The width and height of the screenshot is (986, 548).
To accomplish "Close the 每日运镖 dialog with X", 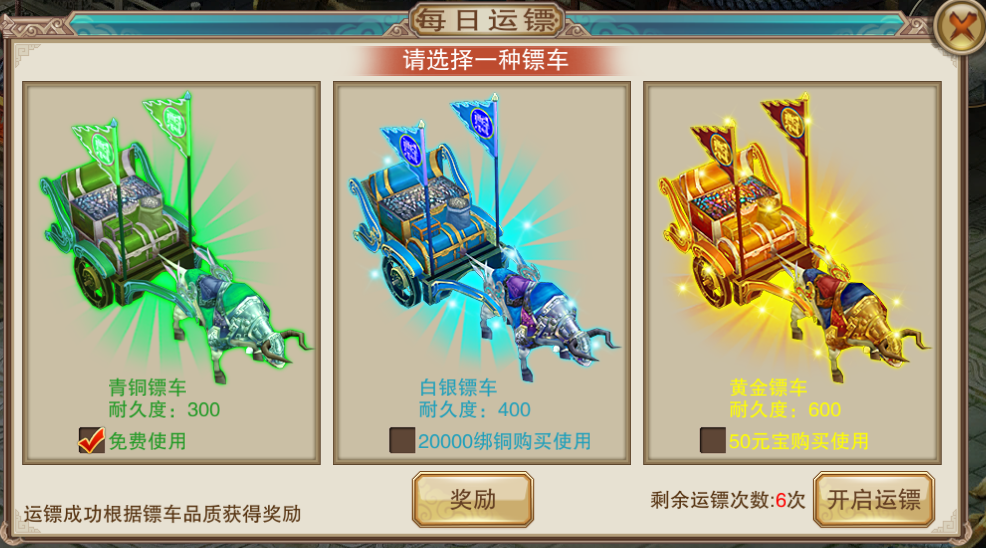I will (960, 26).
